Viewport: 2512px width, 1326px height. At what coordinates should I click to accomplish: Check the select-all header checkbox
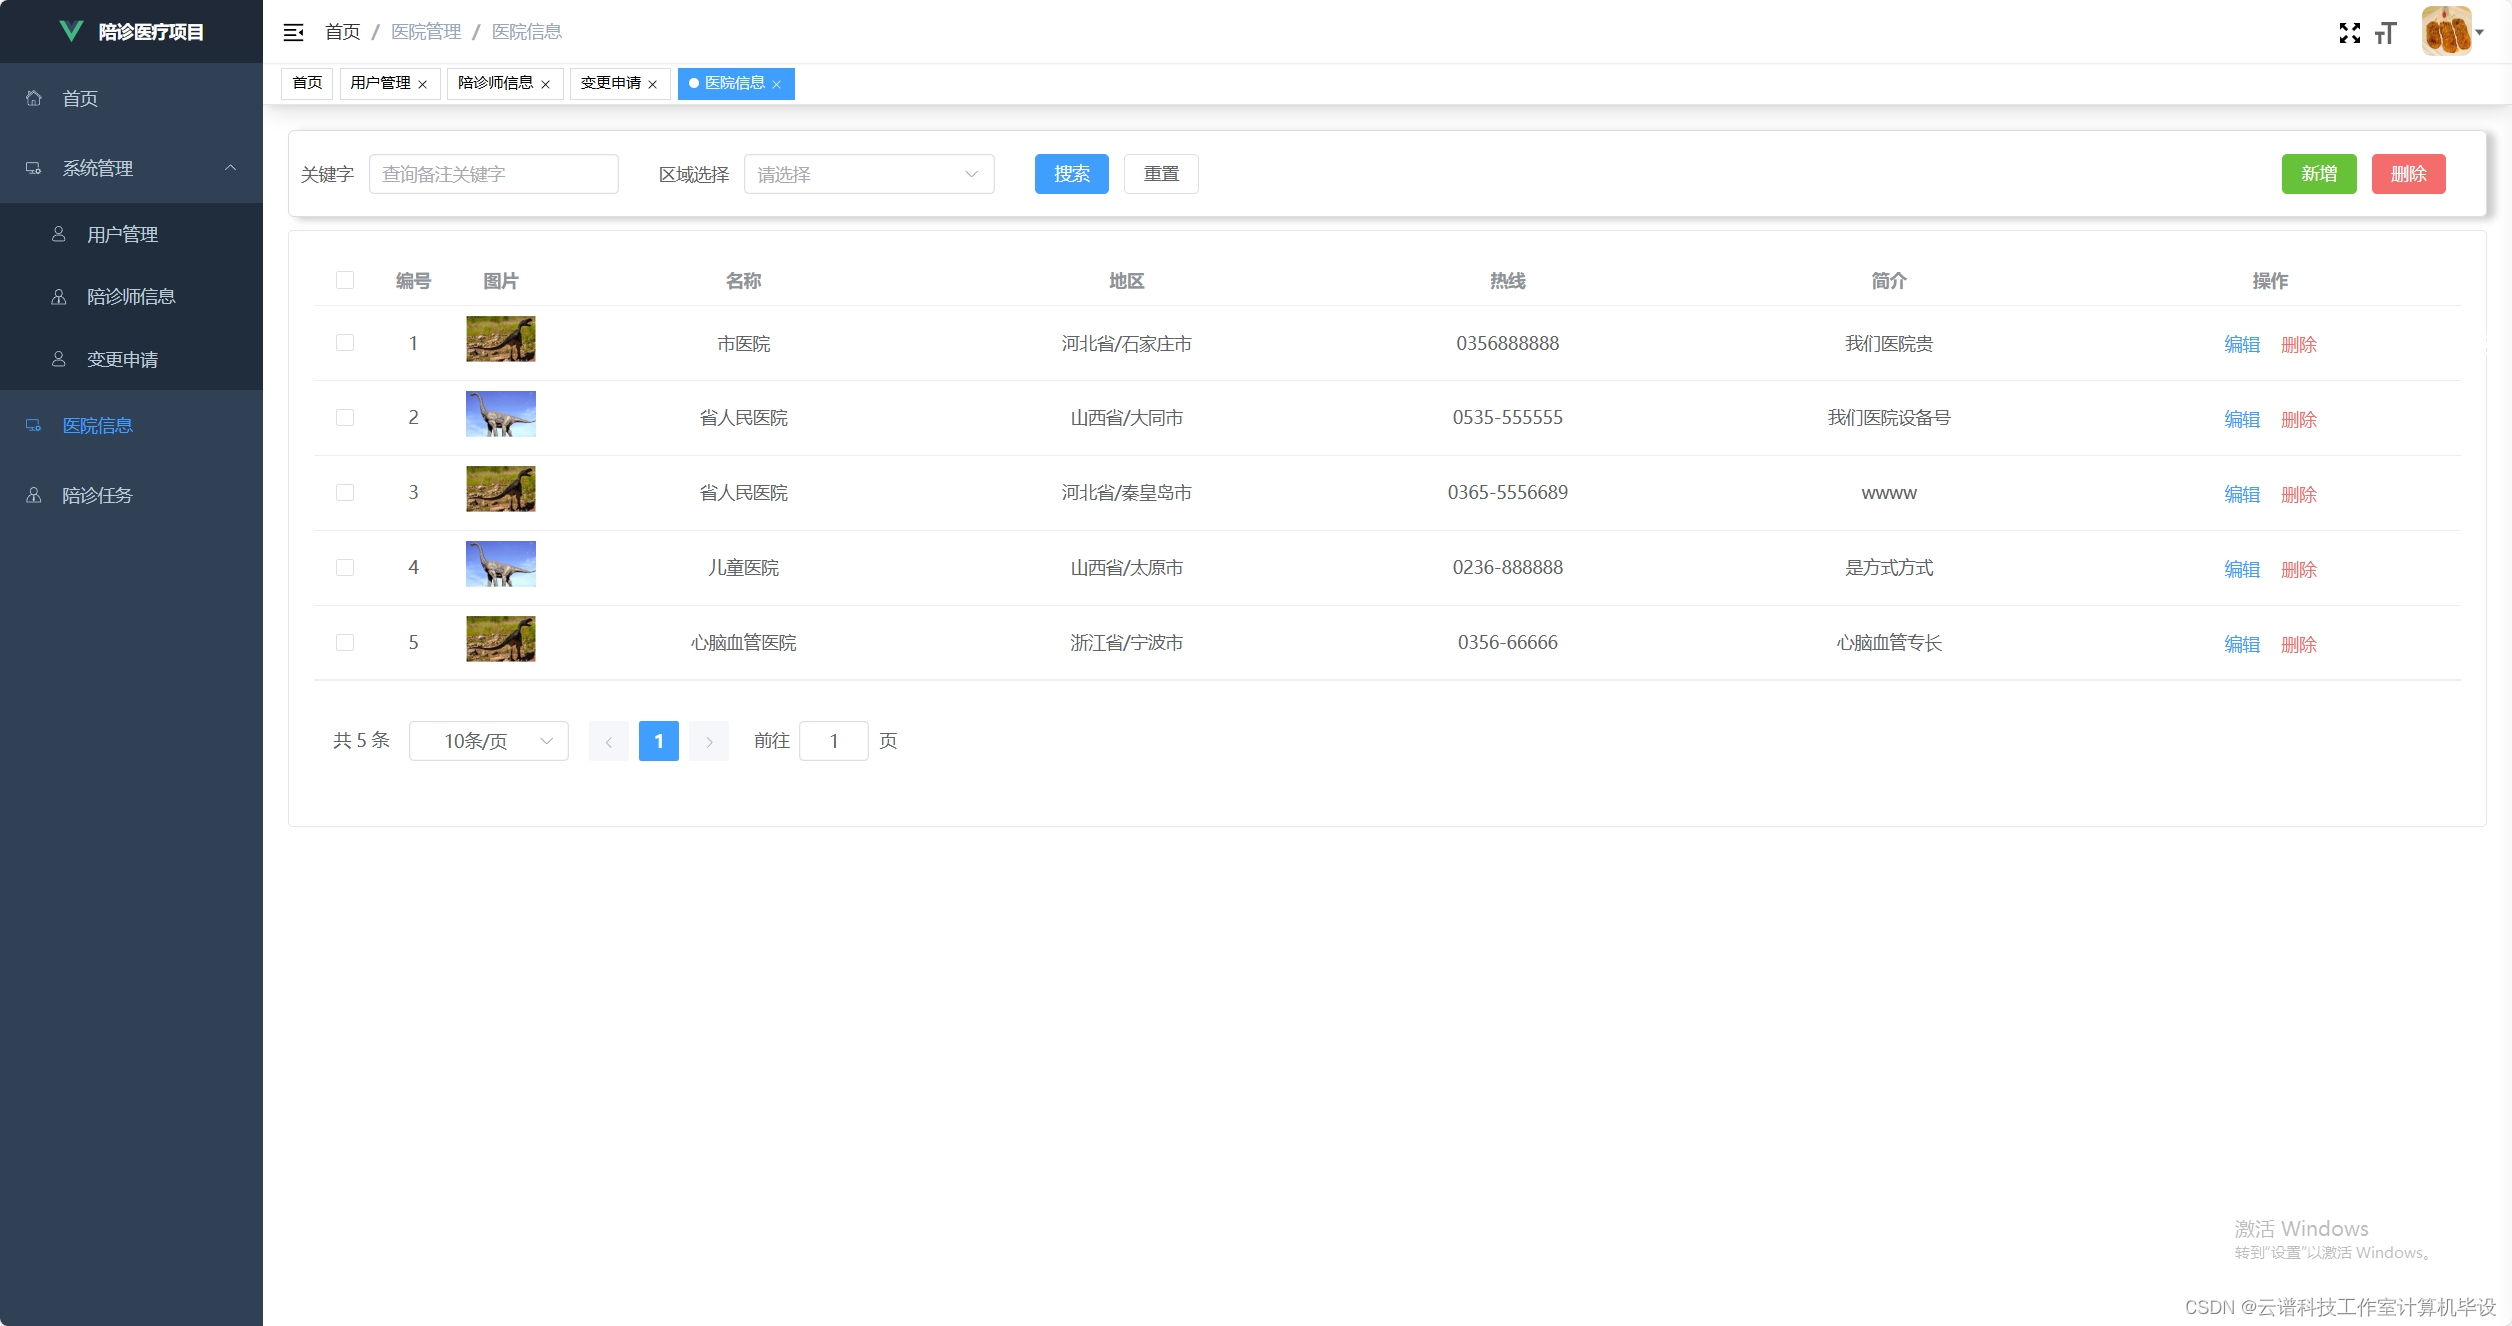click(345, 280)
